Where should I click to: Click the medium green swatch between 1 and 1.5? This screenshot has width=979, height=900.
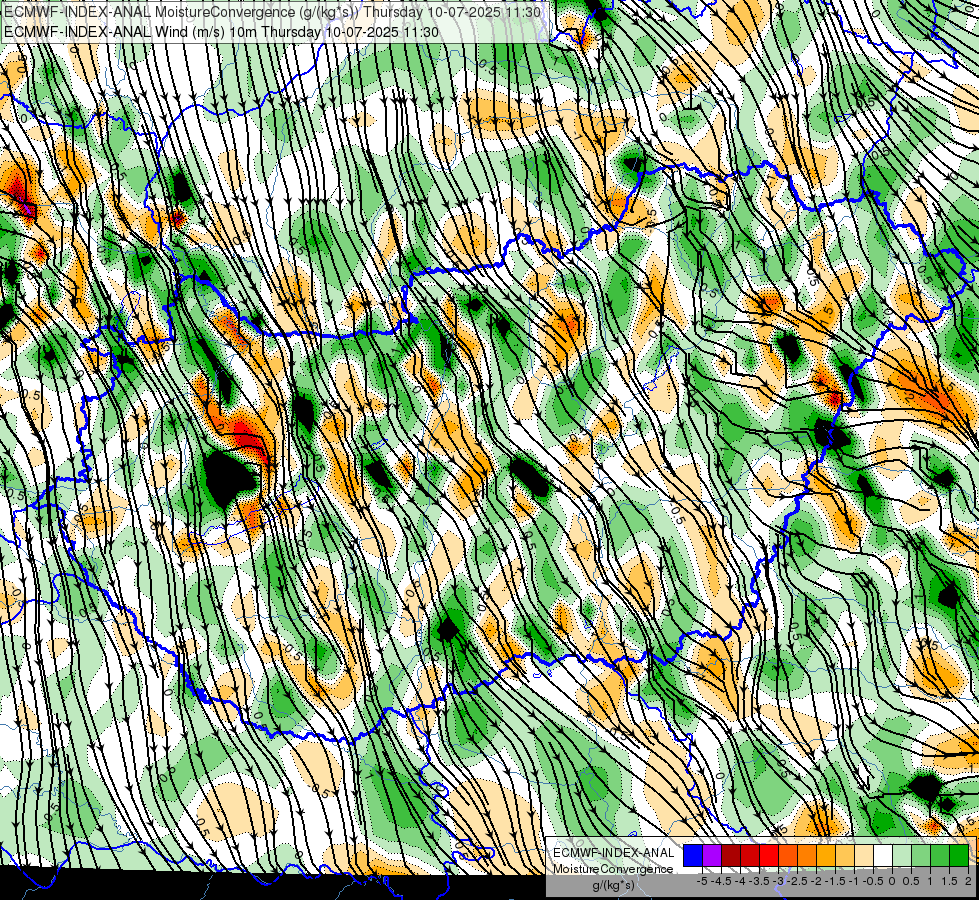940,856
